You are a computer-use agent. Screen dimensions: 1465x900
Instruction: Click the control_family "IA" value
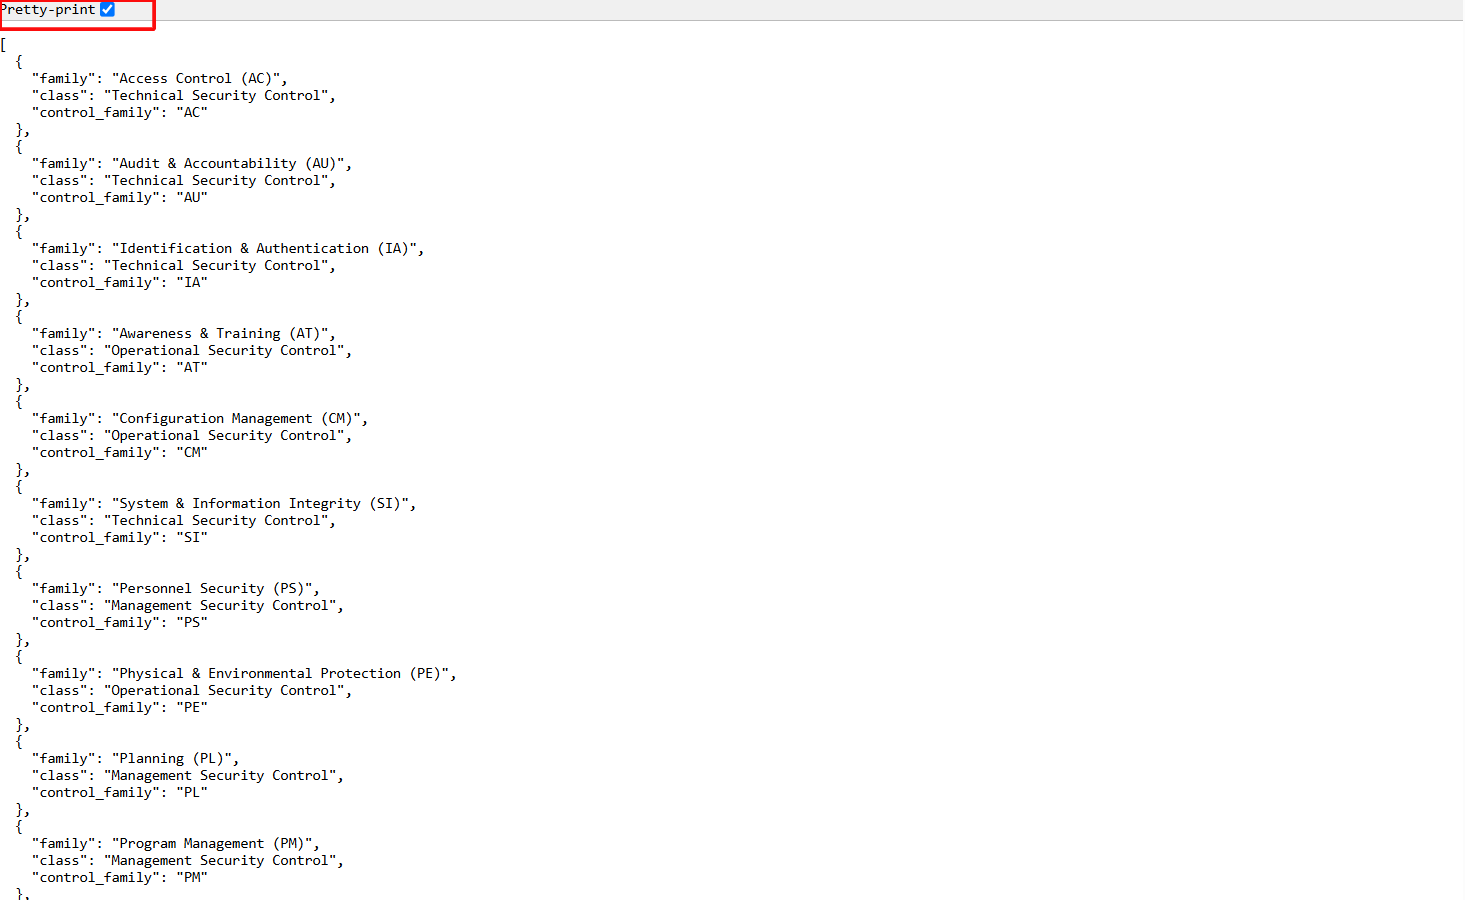click(x=192, y=283)
